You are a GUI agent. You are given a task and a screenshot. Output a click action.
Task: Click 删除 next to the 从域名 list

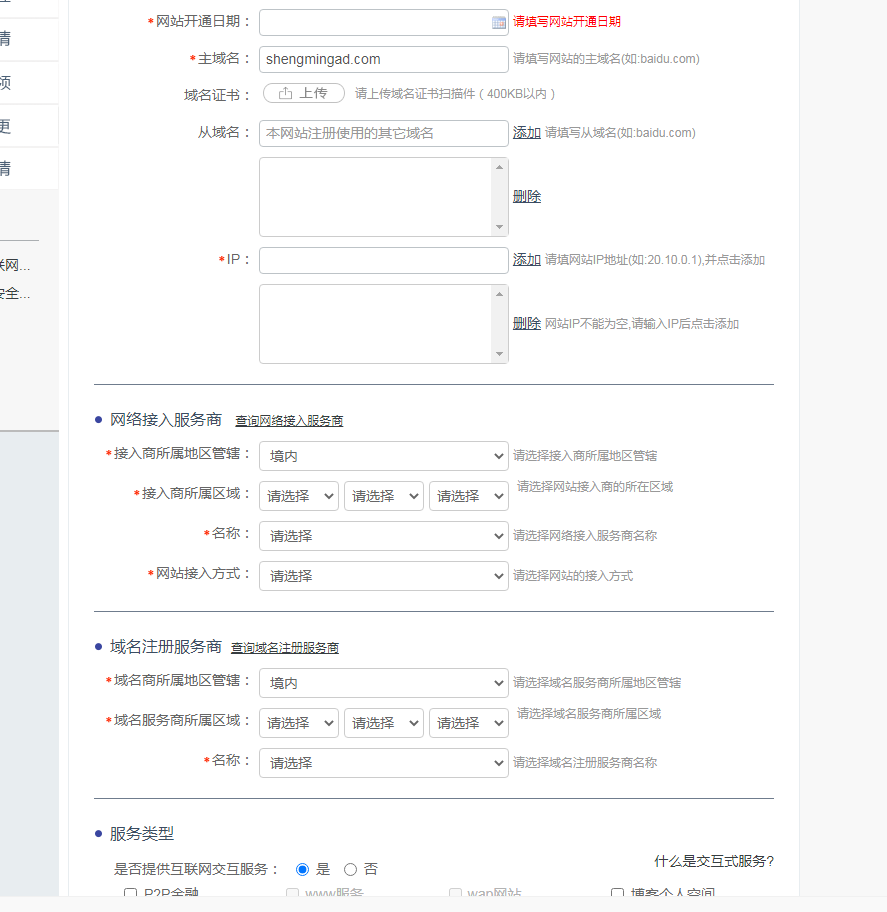point(527,196)
